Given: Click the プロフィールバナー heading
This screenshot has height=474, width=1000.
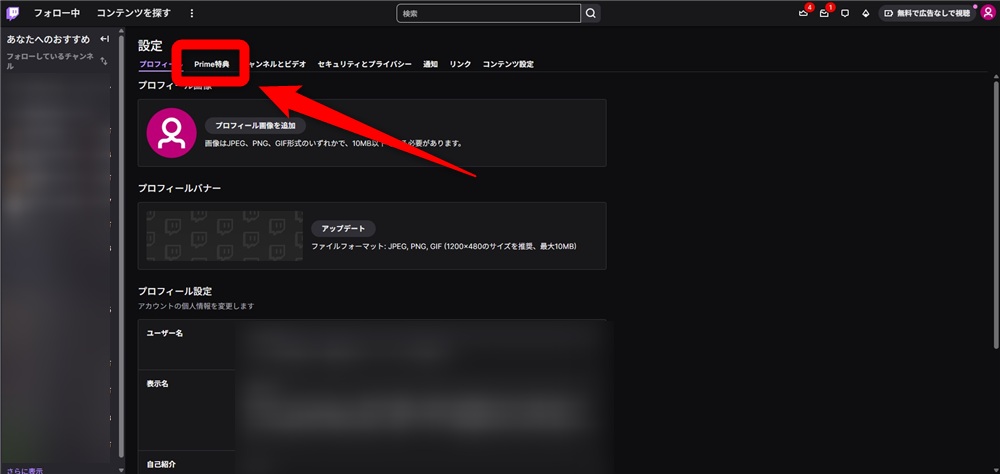Looking at the screenshot, I should pos(180,188).
